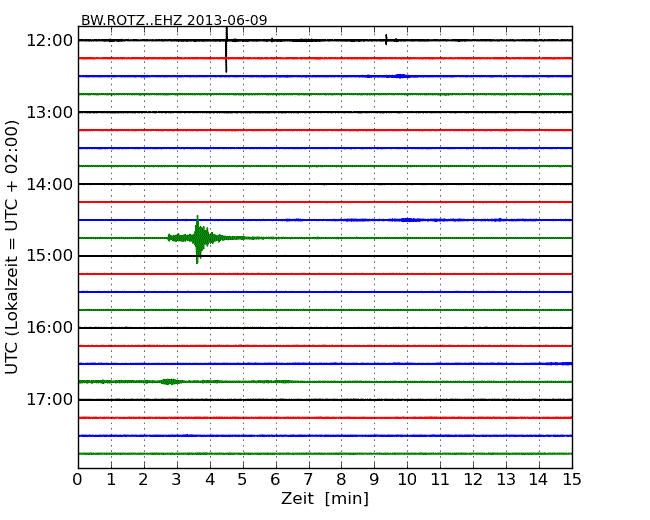Viewport: 650px width, 520px height.
Task: Click the '4' minute tick on Zeit axis
Action: 210,480
